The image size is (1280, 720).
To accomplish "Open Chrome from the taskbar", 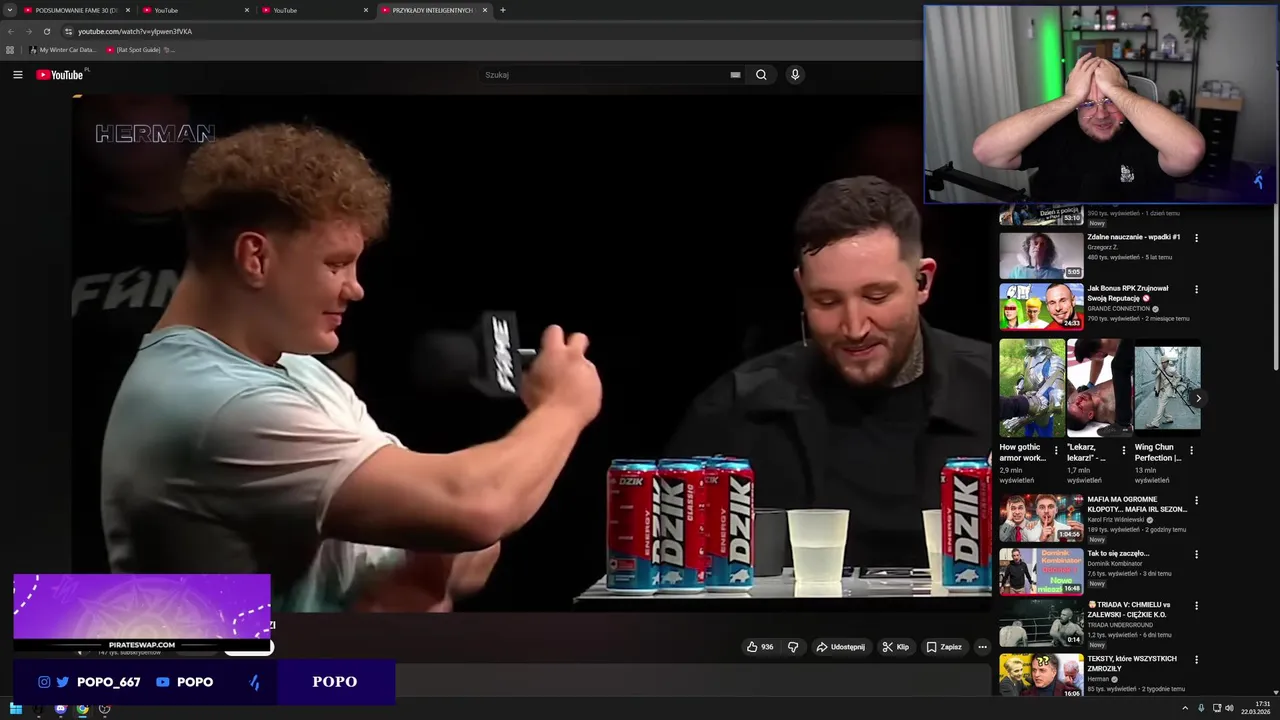I will click(x=82, y=709).
